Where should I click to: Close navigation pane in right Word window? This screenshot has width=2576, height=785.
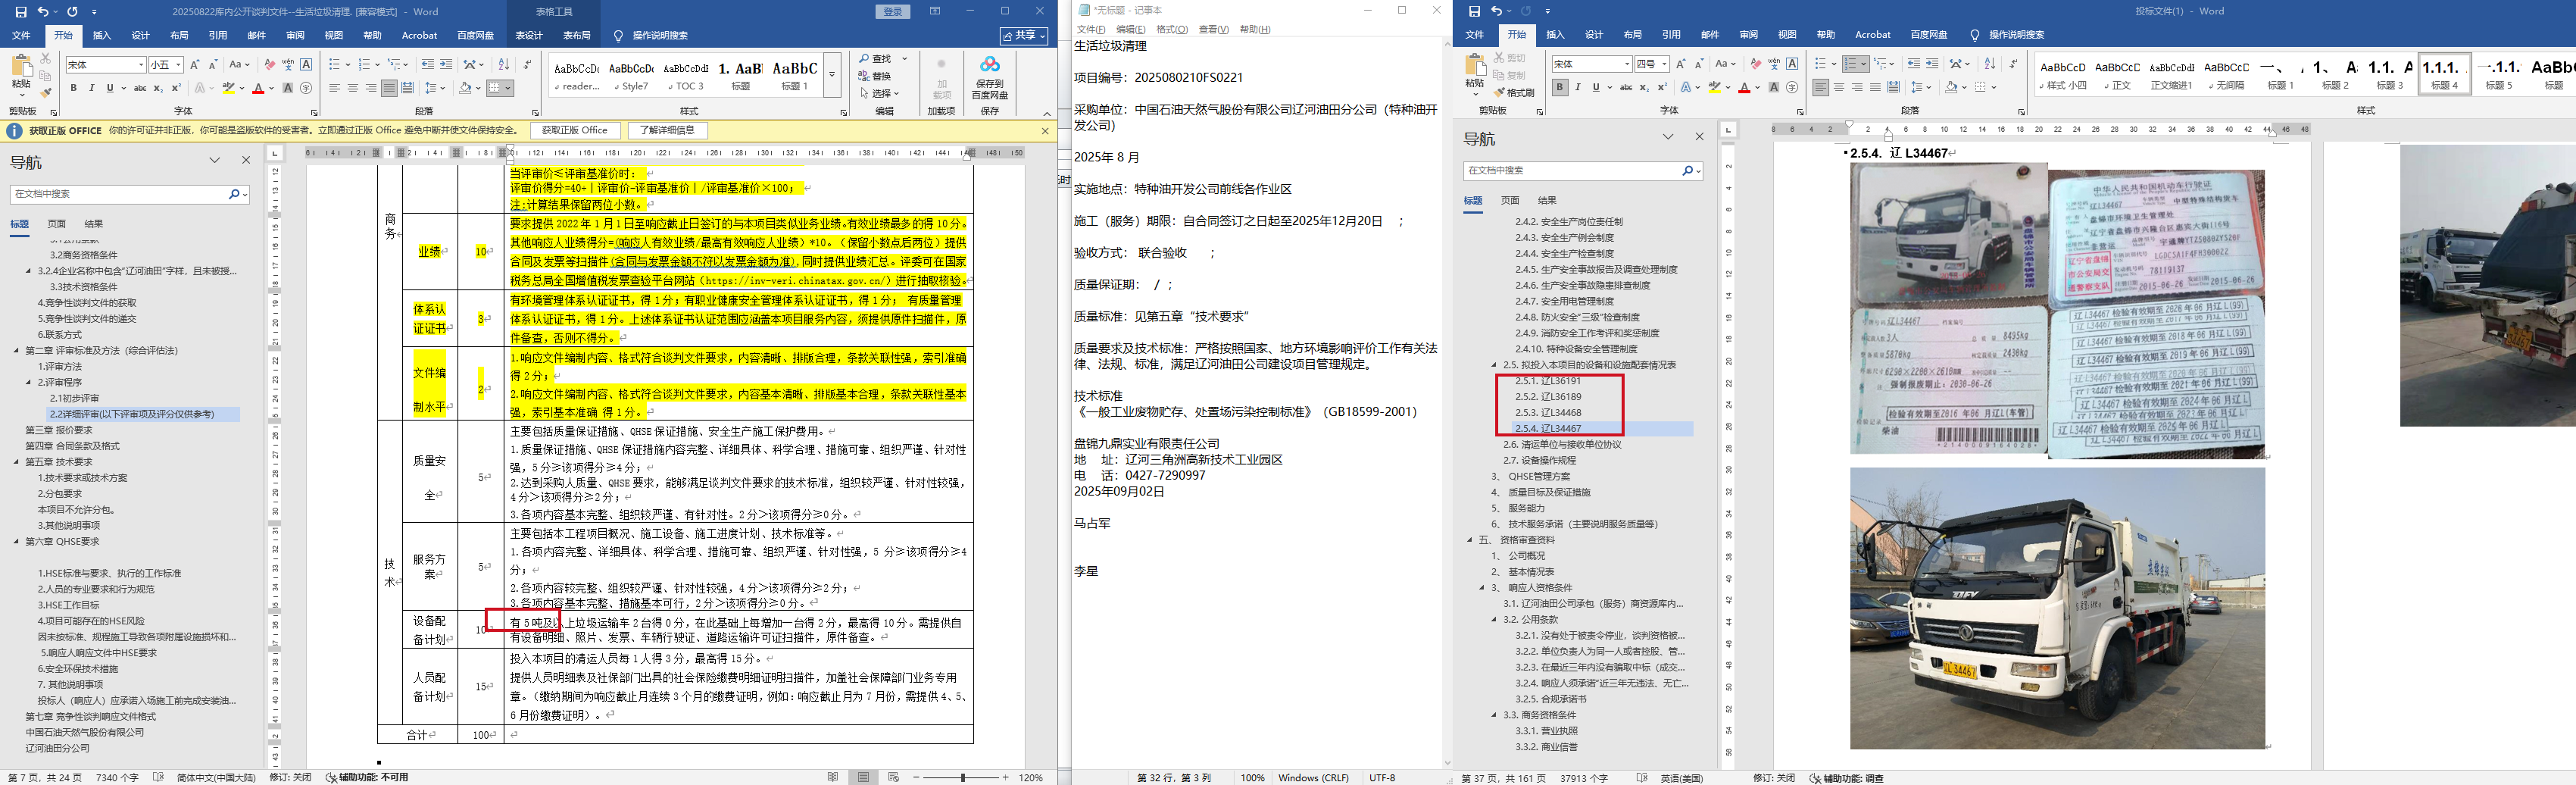point(1699,136)
